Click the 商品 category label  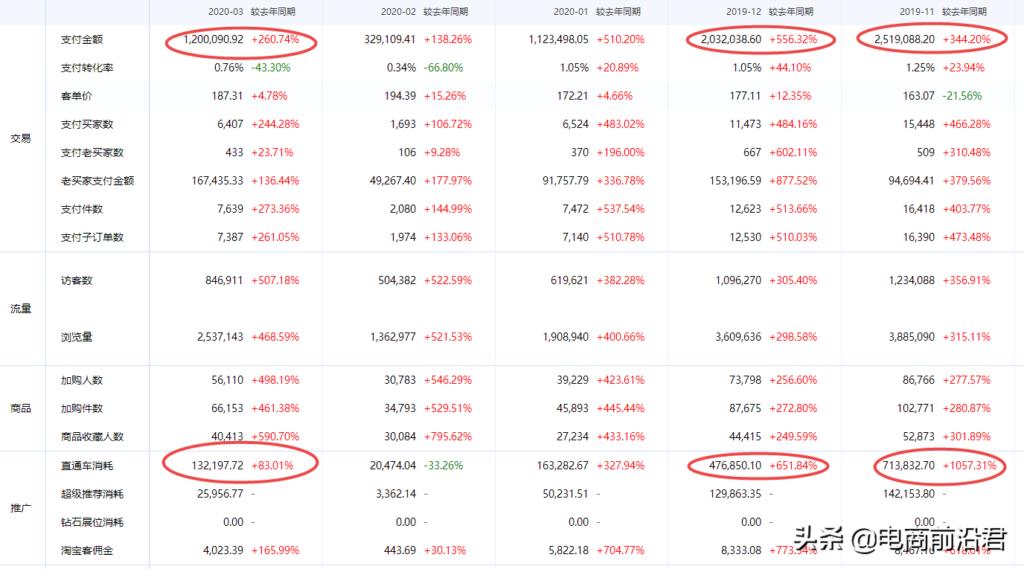click(20, 408)
